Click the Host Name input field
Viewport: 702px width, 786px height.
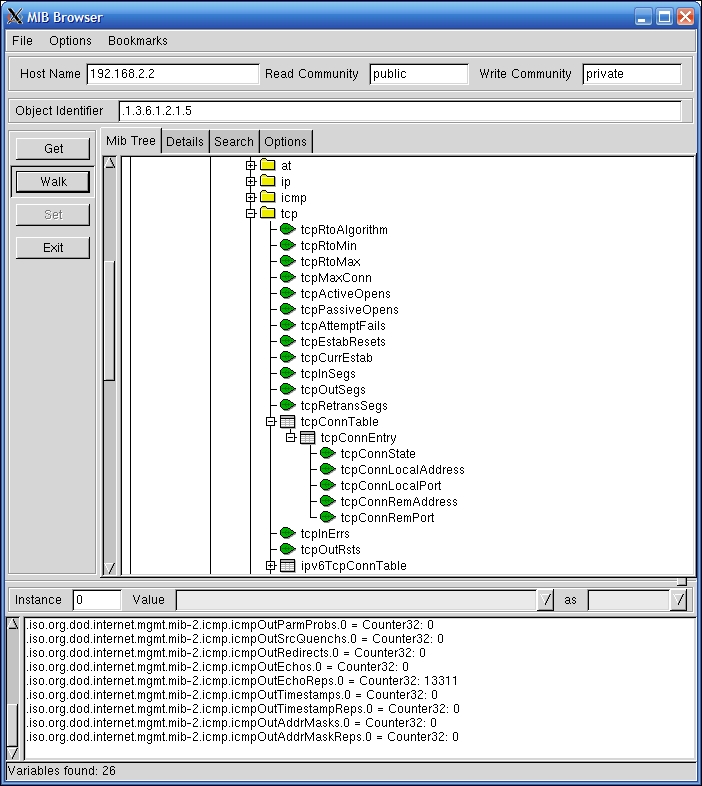173,74
